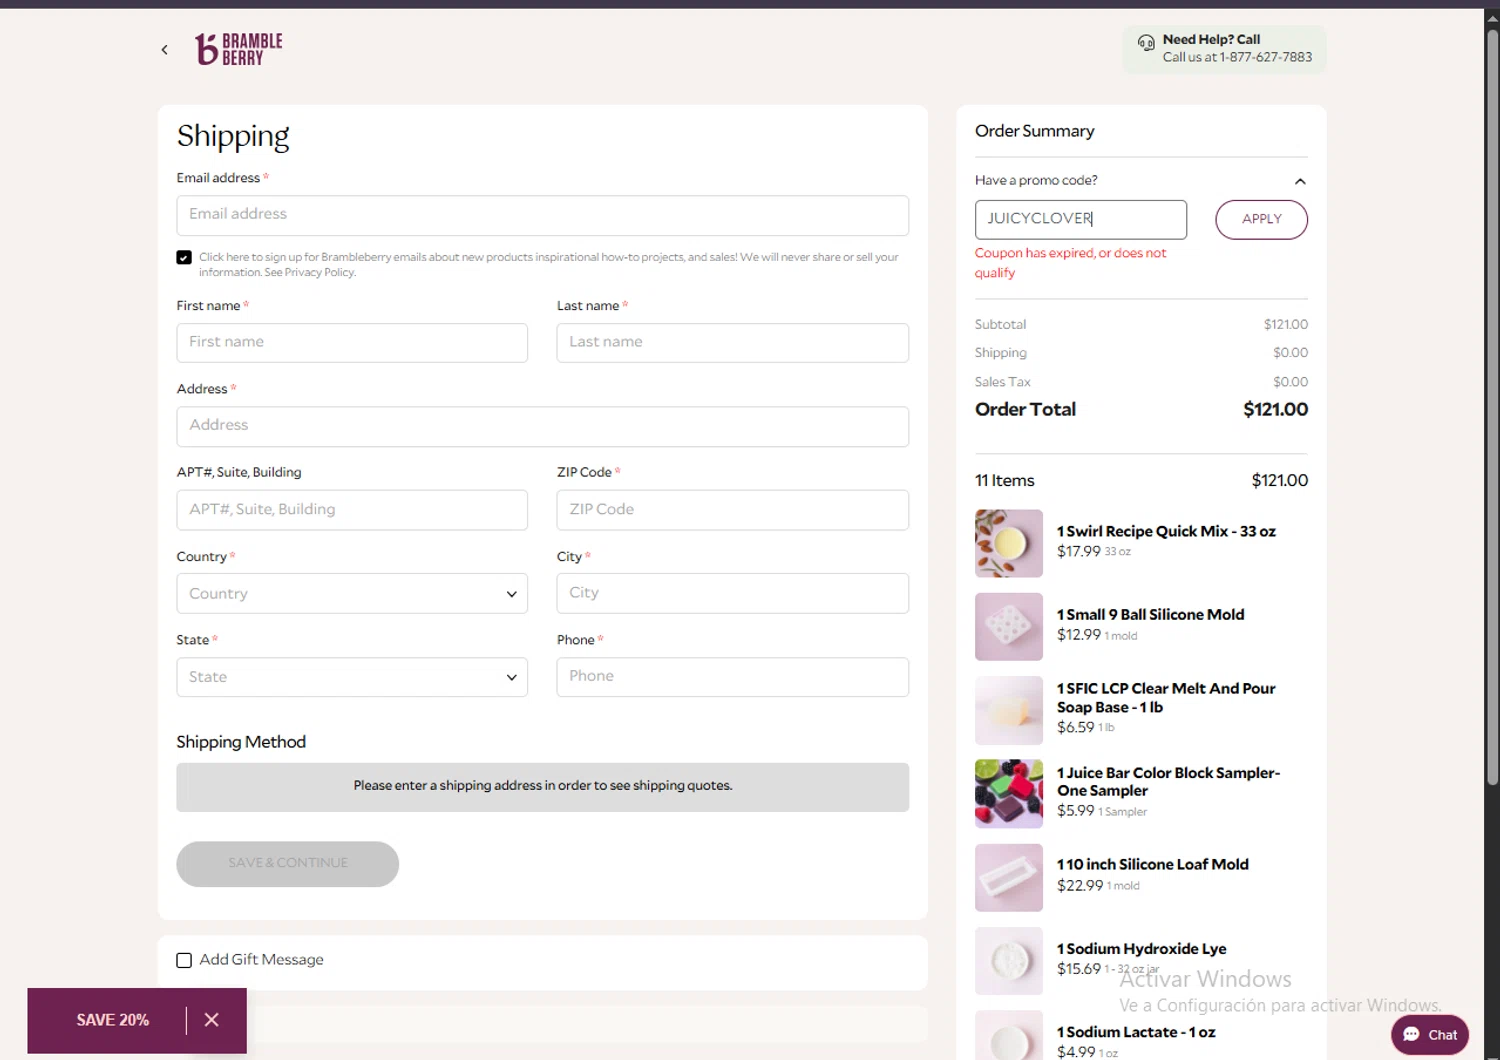Image resolution: width=1500 pixels, height=1060 pixels.
Task: Click the Sodium Hydroxide Lye thumbnail
Action: [x=1009, y=961]
